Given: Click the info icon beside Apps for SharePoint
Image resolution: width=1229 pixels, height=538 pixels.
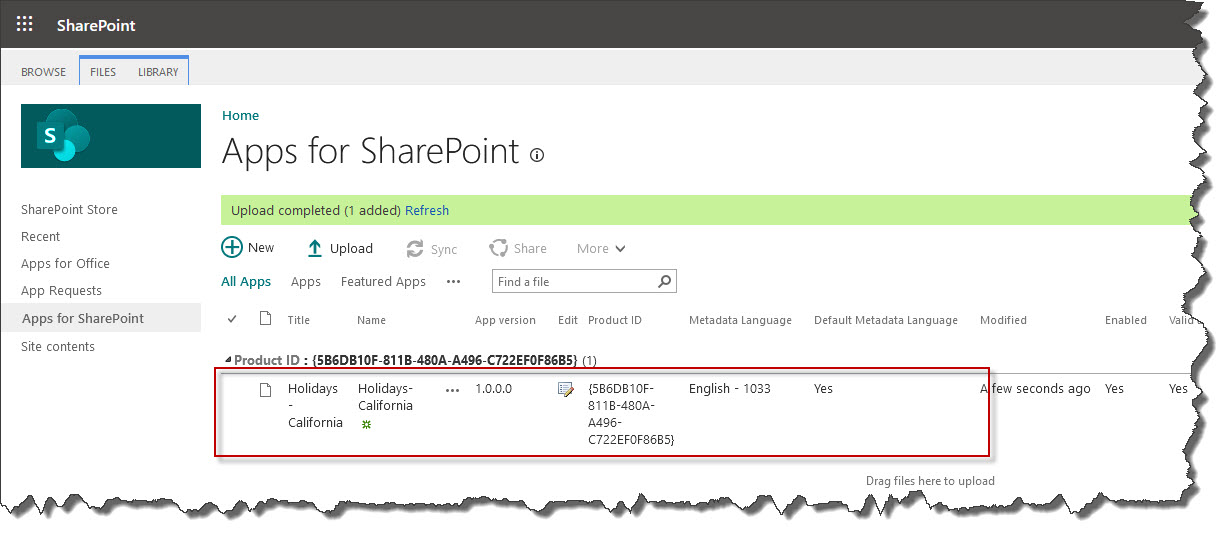Looking at the screenshot, I should click(537, 155).
